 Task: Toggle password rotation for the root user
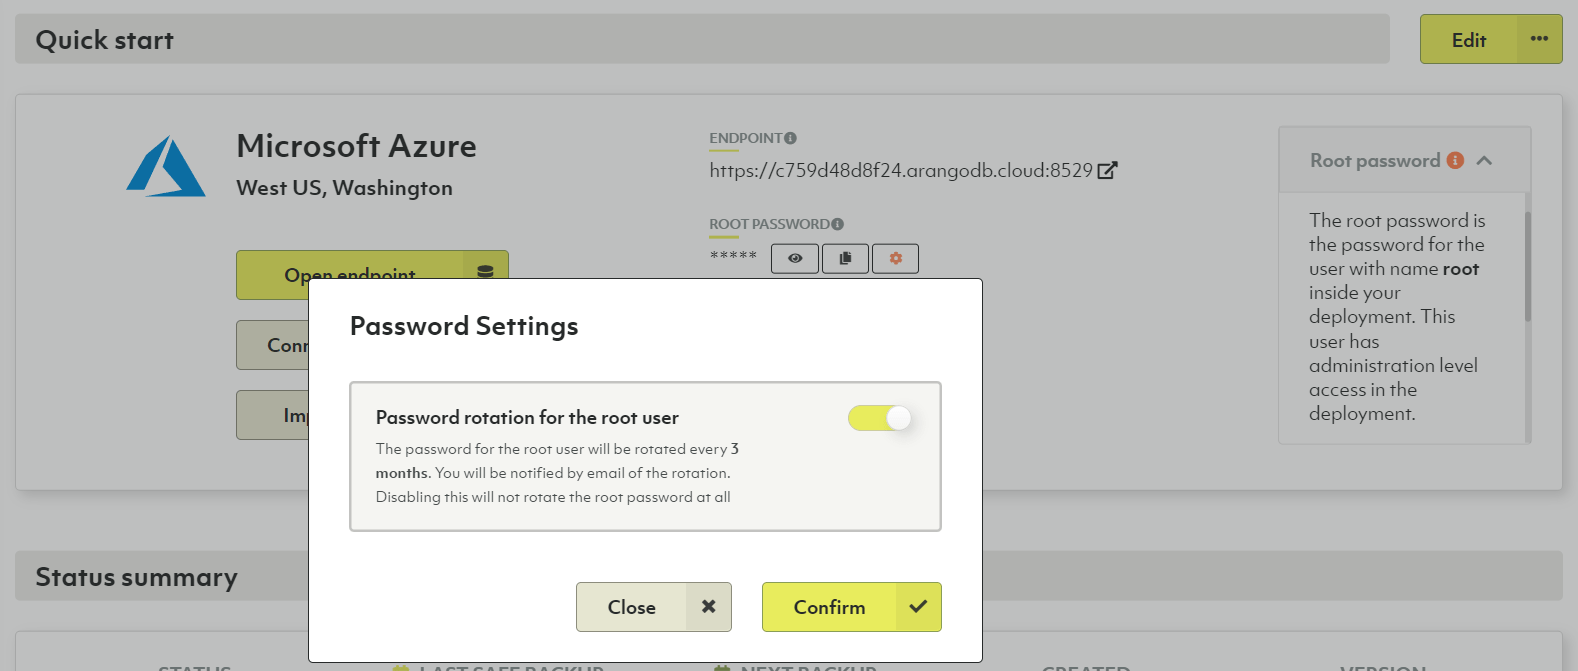click(880, 418)
